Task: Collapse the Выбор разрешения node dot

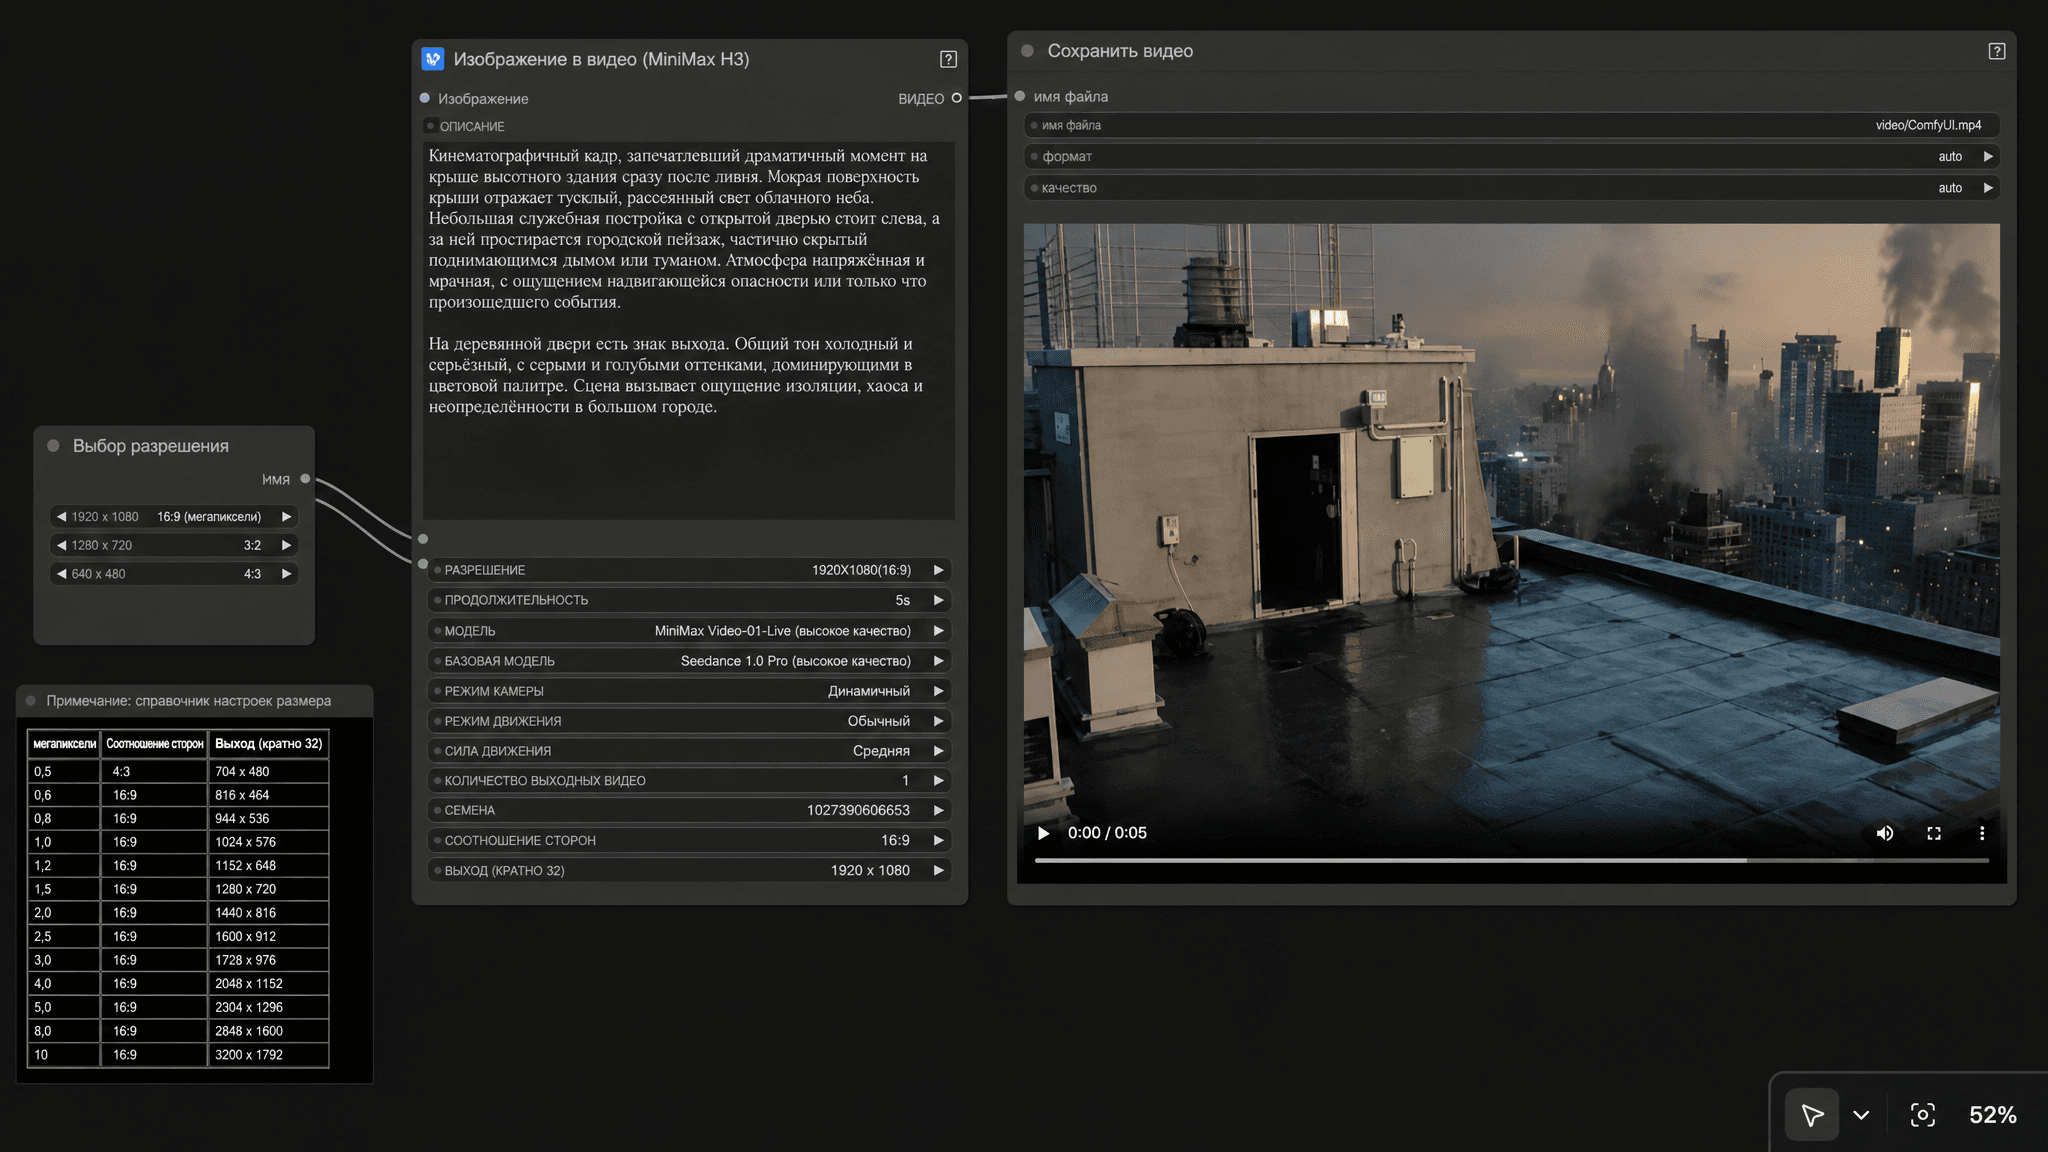Action: point(53,446)
